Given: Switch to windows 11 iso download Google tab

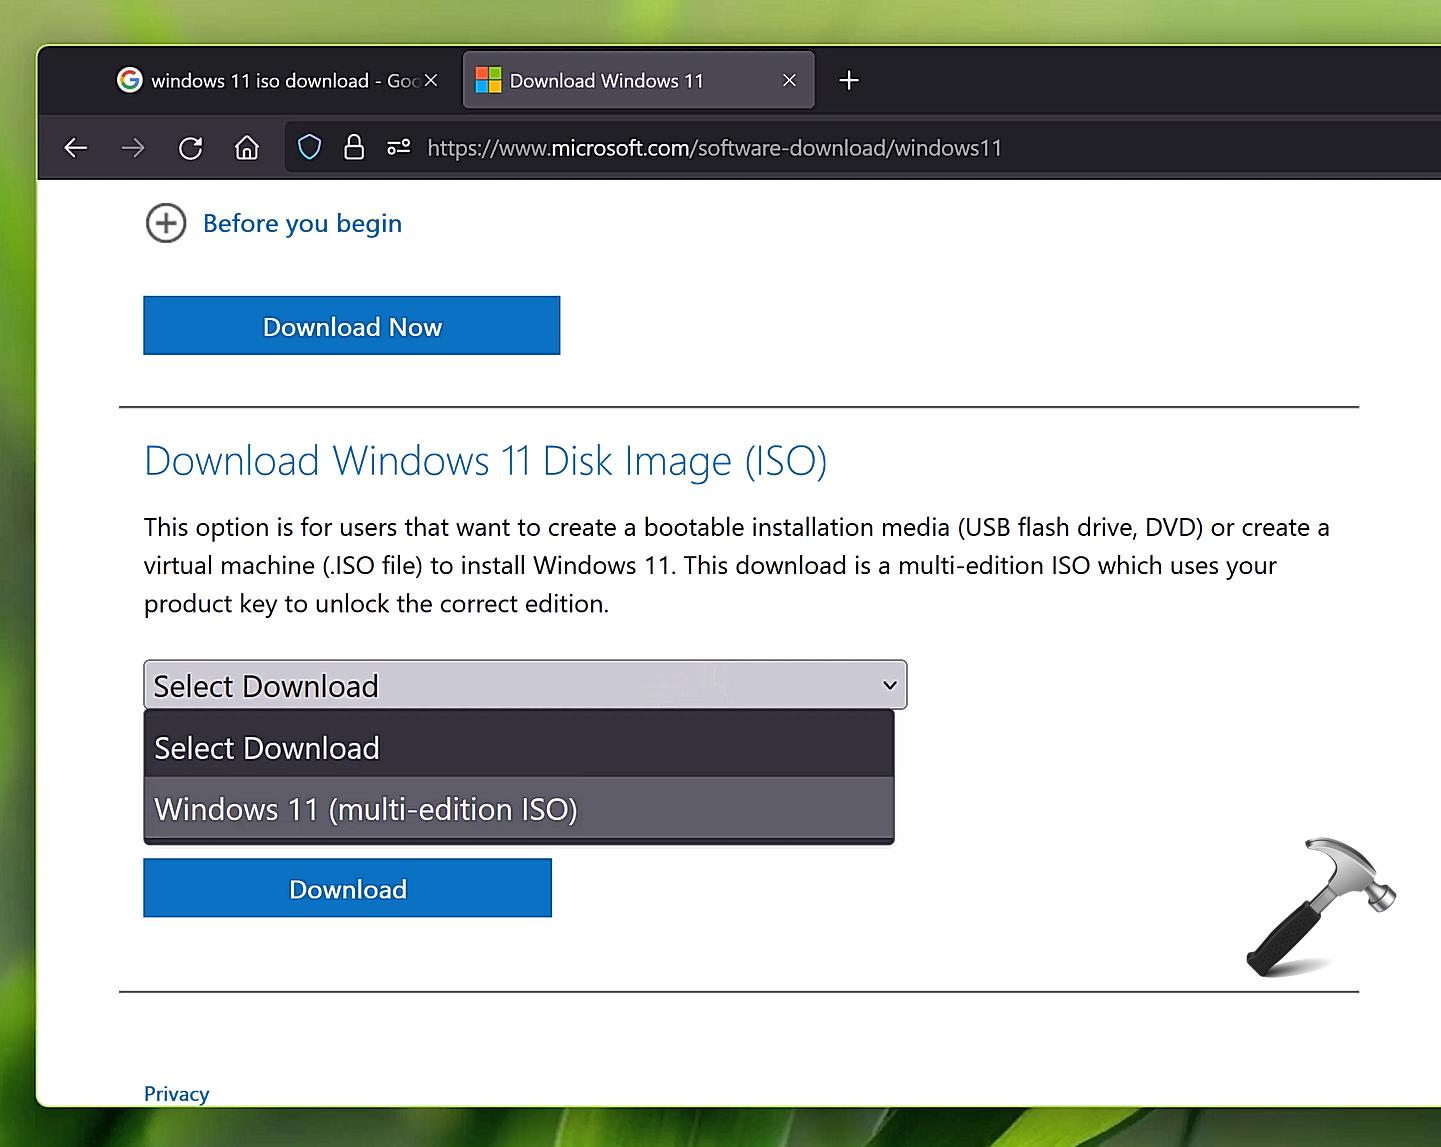Looking at the screenshot, I should click(x=260, y=80).
